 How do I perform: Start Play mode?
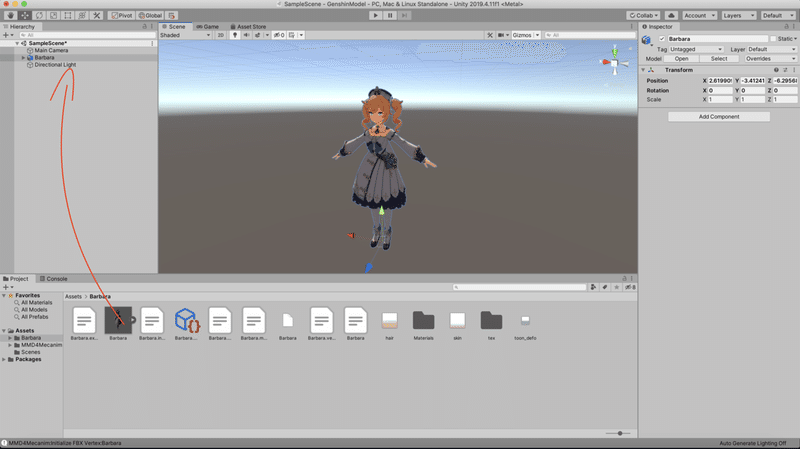pyautogui.click(x=376, y=15)
